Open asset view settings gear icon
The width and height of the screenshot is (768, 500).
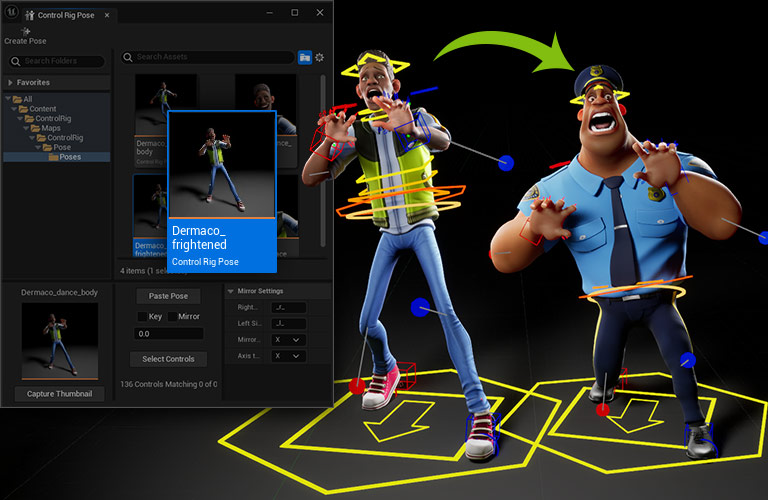[x=320, y=58]
